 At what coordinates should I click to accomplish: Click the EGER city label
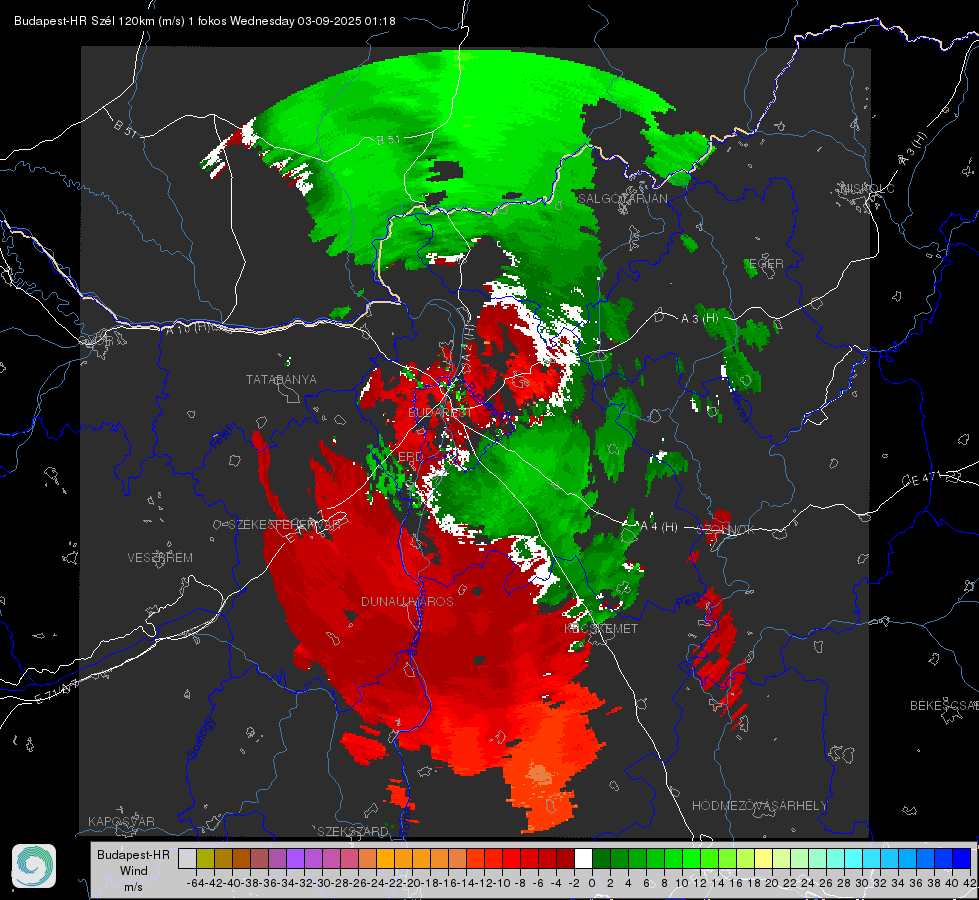(766, 264)
